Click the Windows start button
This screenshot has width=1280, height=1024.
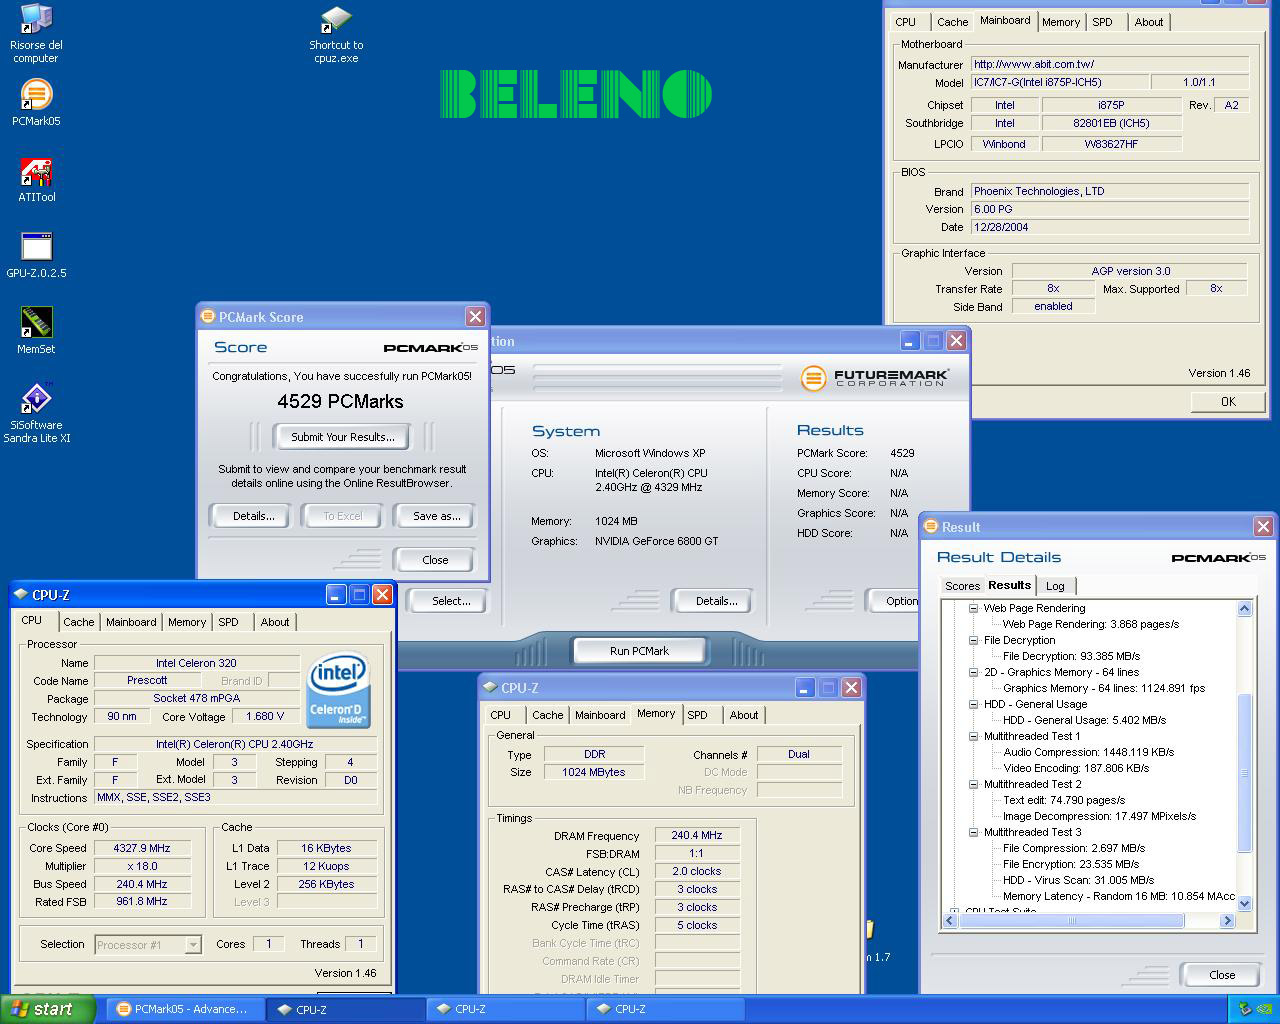pyautogui.click(x=48, y=1009)
